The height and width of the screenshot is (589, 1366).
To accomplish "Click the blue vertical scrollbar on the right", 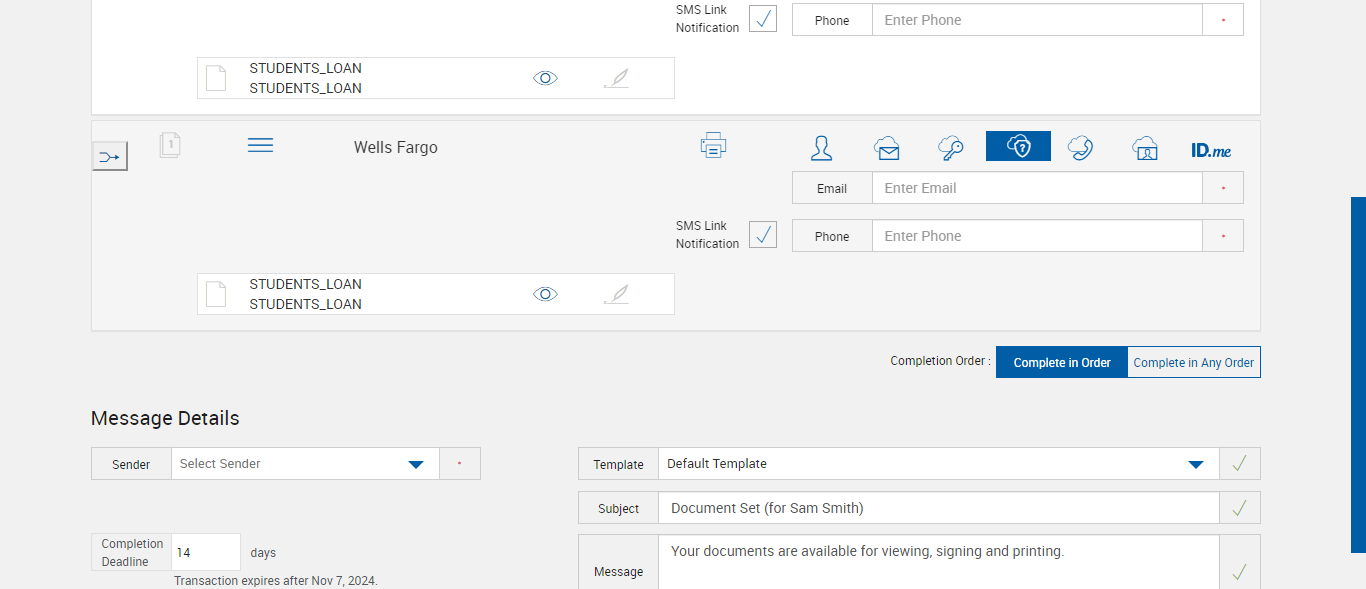I will (x=1358, y=374).
